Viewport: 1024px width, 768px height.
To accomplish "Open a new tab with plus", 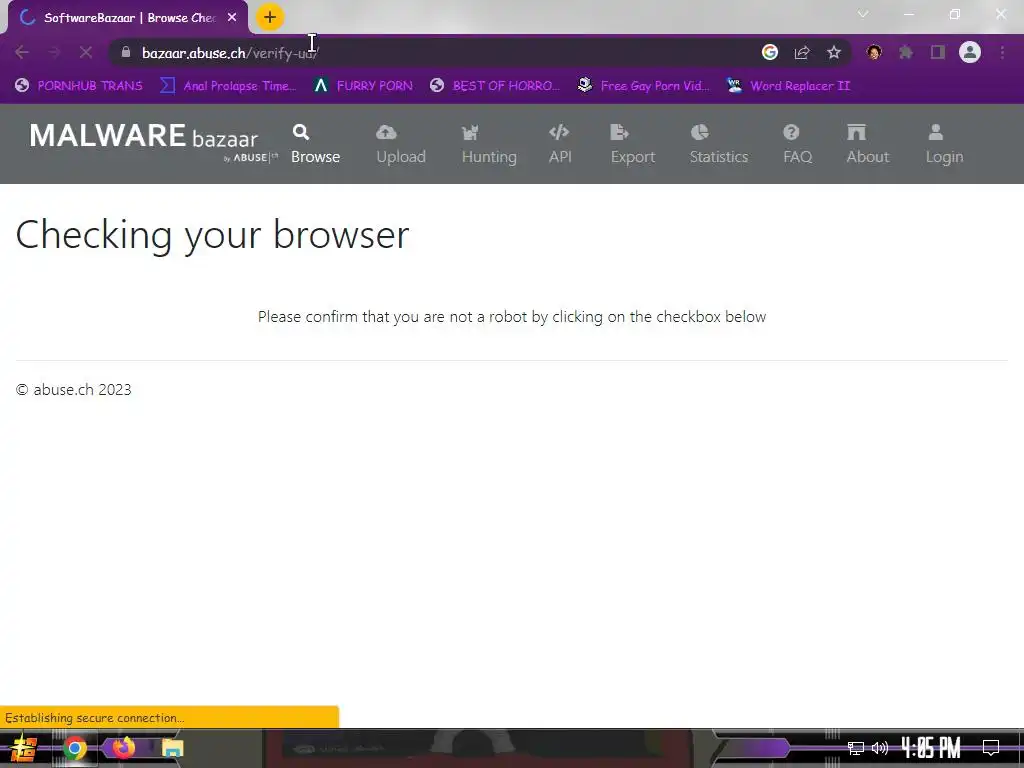I will (x=270, y=18).
